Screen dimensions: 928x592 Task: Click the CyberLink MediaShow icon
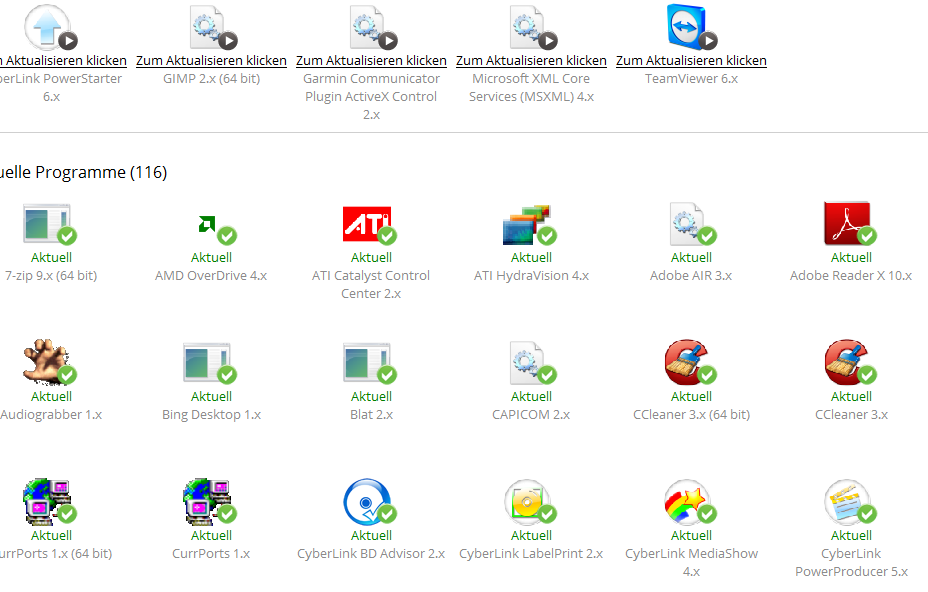point(688,503)
